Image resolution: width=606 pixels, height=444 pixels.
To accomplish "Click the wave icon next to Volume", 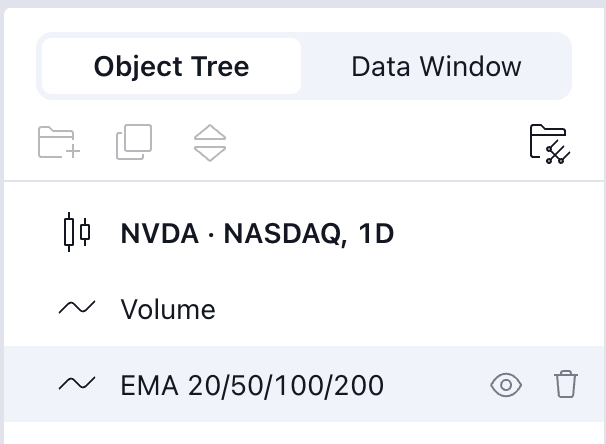I will pyautogui.click(x=76, y=309).
